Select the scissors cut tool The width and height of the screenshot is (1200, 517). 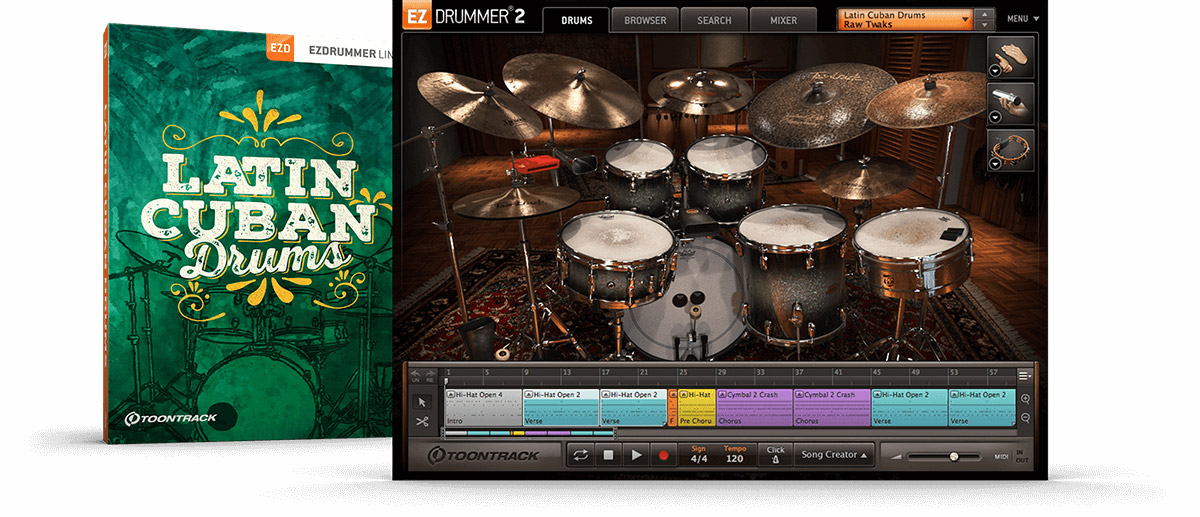[422, 422]
